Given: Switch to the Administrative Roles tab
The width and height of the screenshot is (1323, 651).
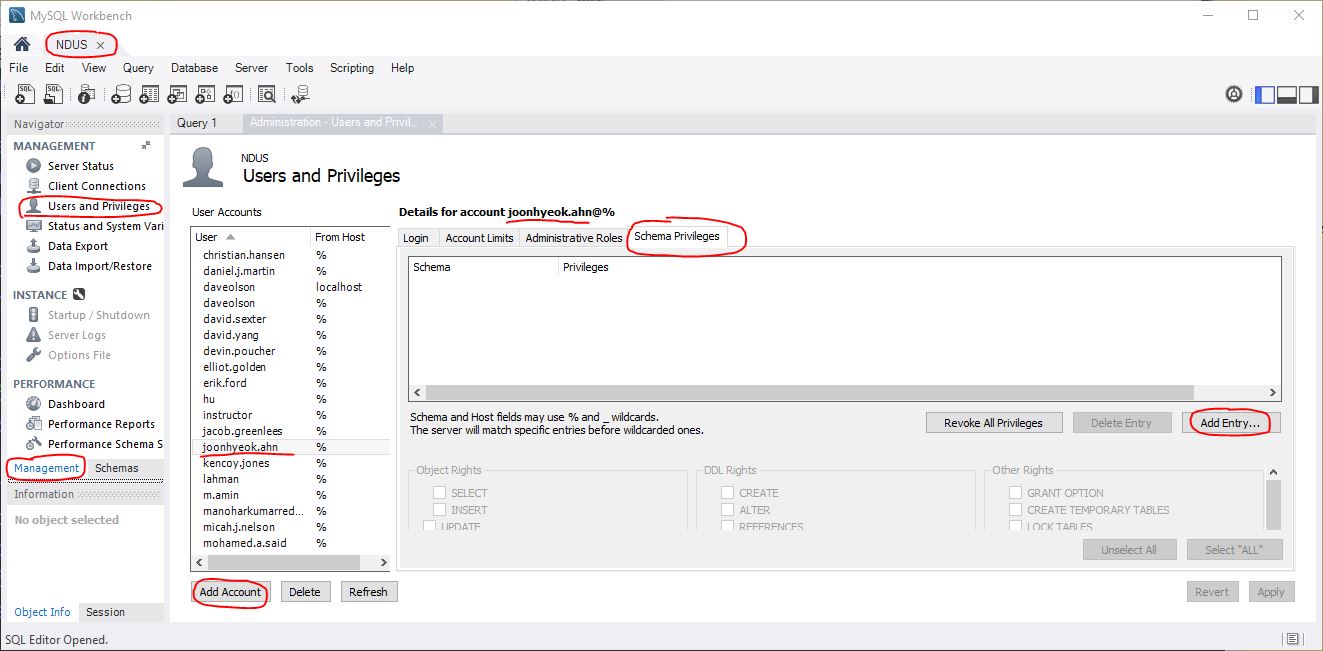Looking at the screenshot, I should (x=573, y=238).
